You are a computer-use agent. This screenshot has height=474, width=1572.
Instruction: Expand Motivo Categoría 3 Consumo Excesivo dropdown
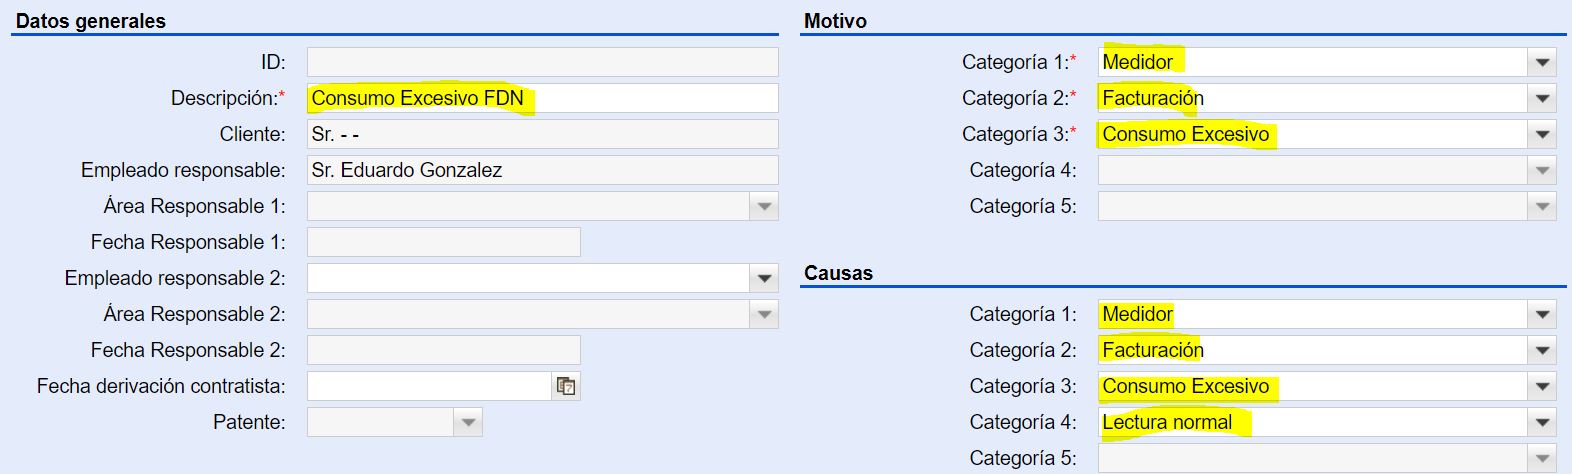pyautogui.click(x=1542, y=134)
